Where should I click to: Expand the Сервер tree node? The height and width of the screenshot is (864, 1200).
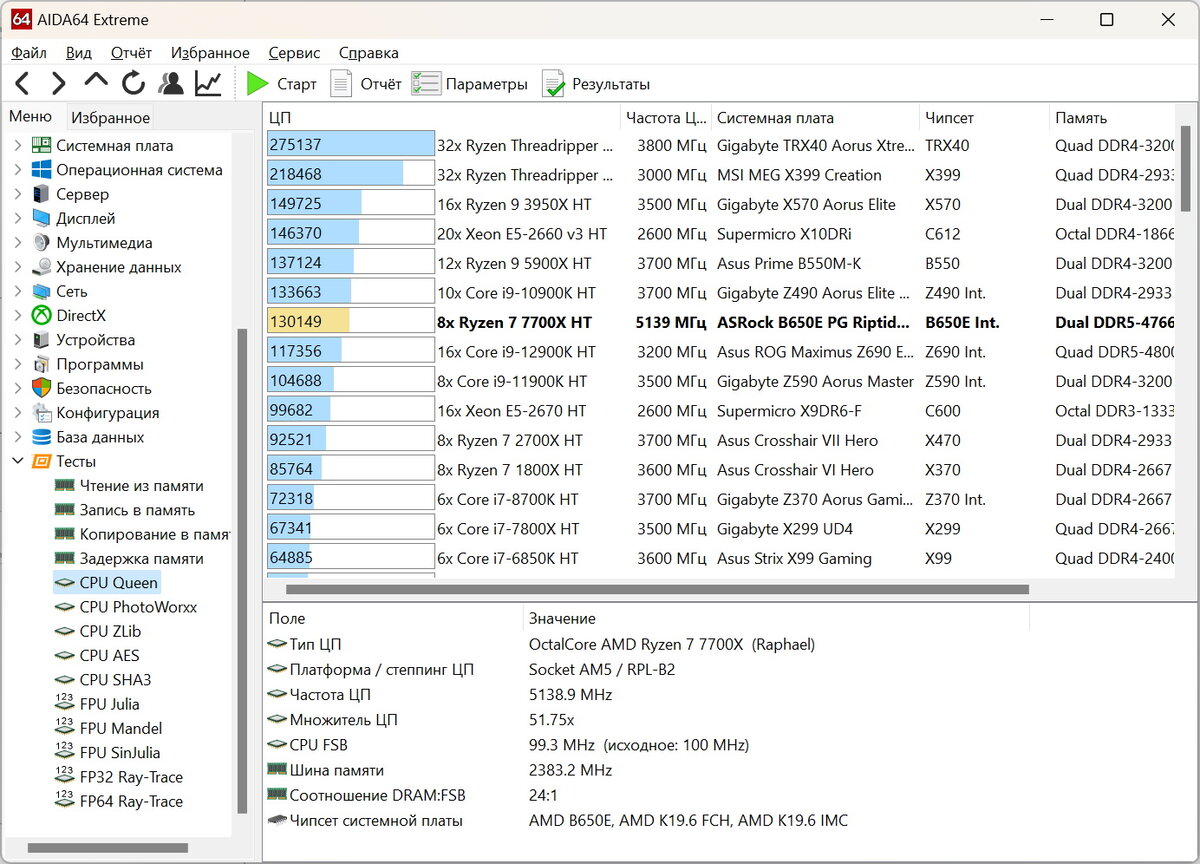click(x=17, y=194)
